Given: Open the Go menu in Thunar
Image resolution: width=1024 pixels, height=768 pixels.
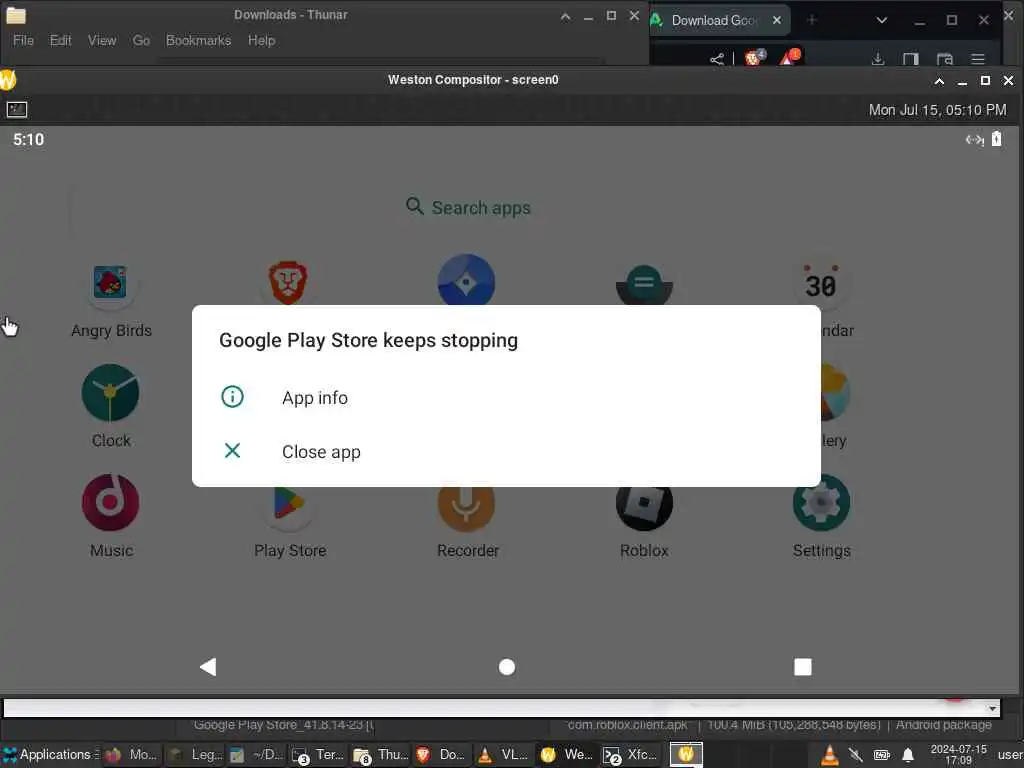Looking at the screenshot, I should (x=141, y=40).
